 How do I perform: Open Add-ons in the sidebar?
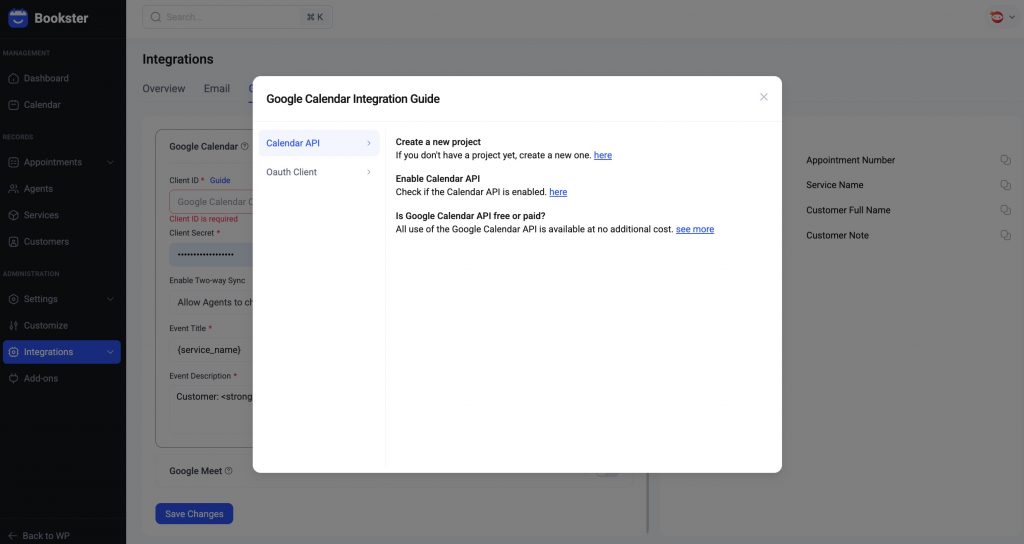point(63,378)
